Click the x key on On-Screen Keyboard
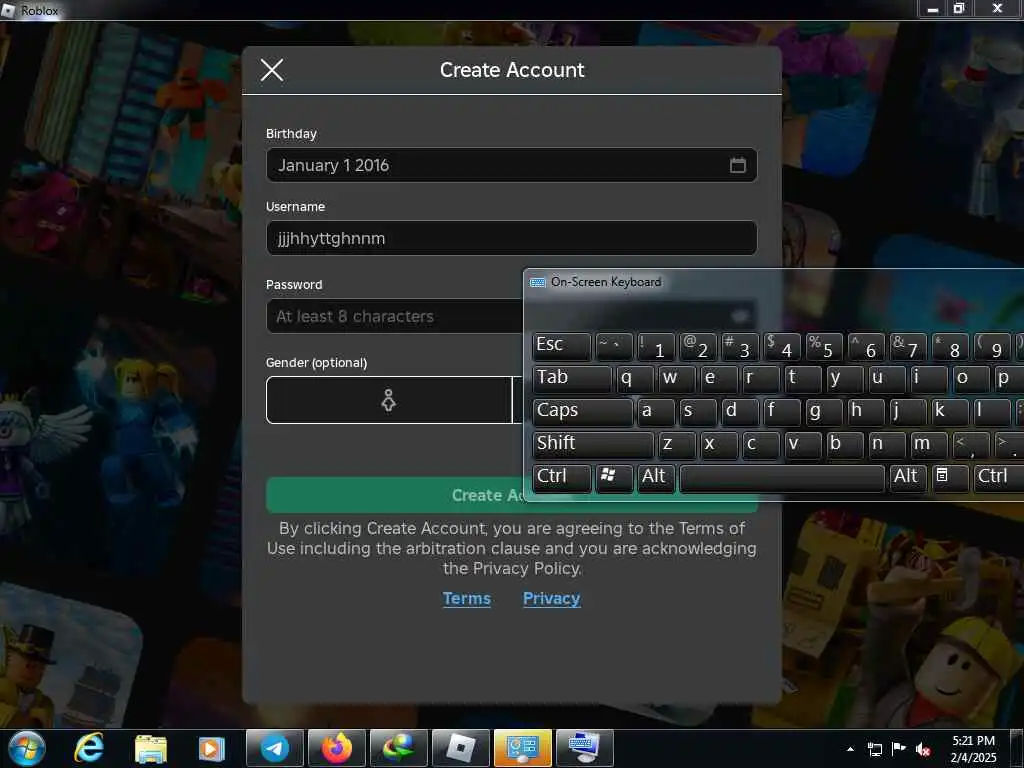 click(x=718, y=445)
